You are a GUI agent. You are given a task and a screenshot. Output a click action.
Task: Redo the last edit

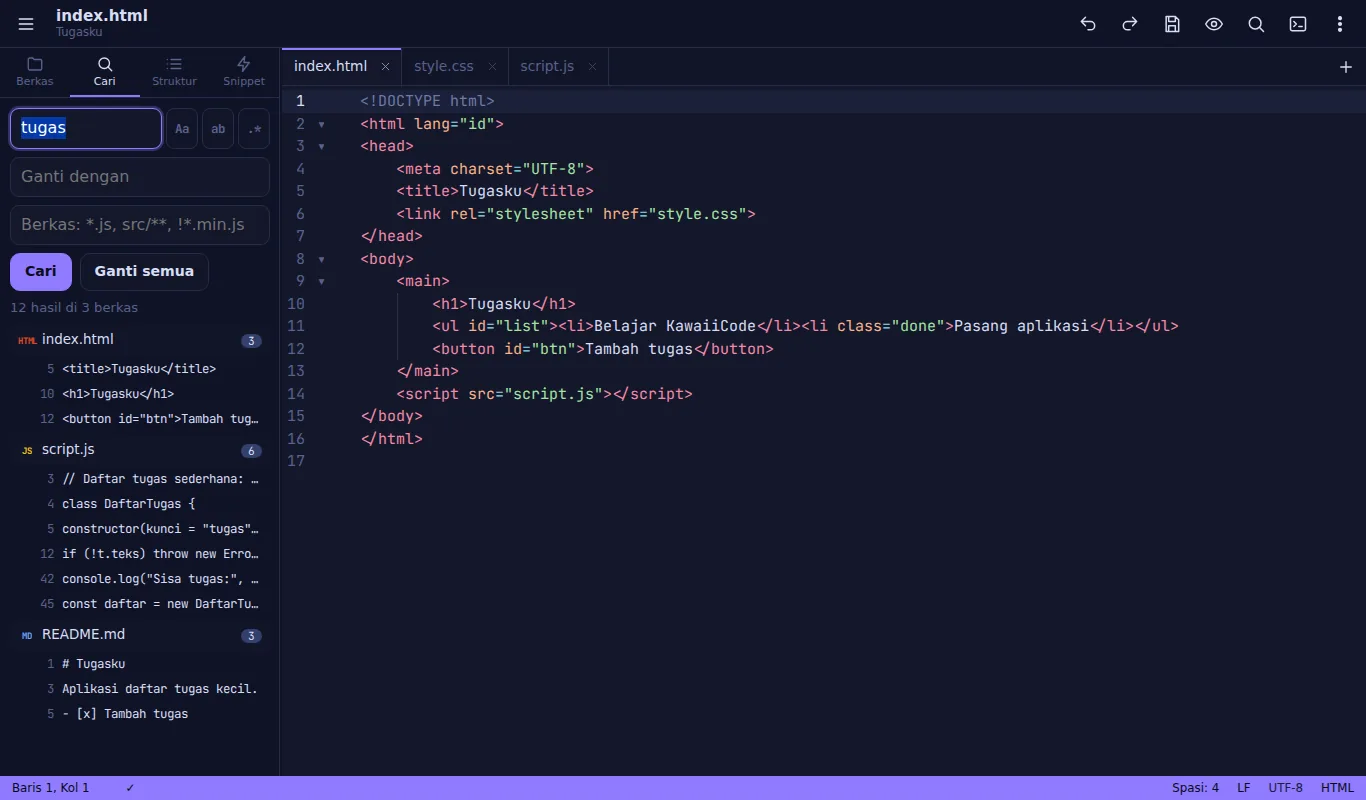pos(1130,24)
